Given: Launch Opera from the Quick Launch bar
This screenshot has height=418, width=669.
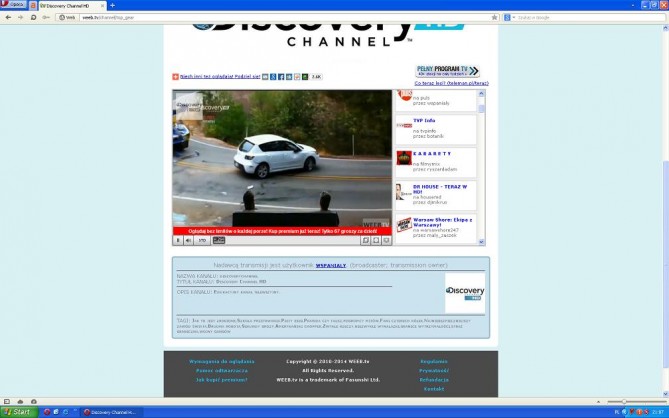Looking at the screenshot, I should [x=47, y=412].
